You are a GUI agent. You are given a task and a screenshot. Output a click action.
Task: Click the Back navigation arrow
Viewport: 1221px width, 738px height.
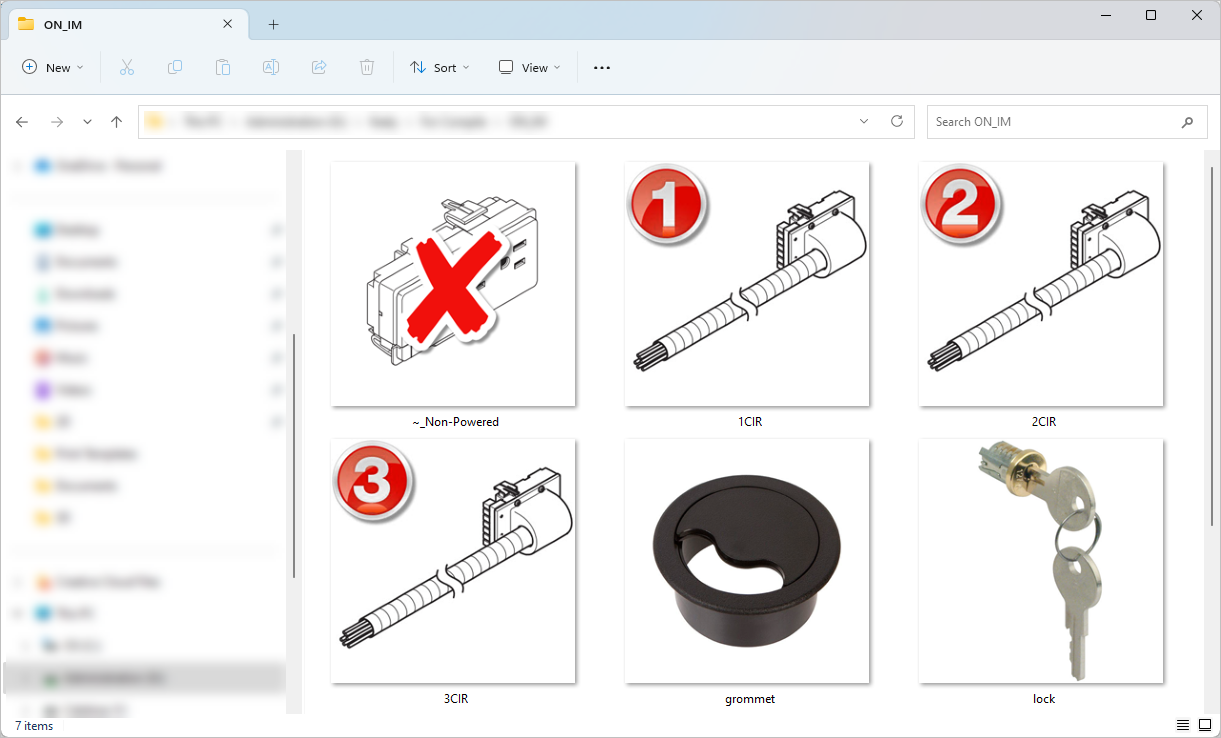[22, 121]
